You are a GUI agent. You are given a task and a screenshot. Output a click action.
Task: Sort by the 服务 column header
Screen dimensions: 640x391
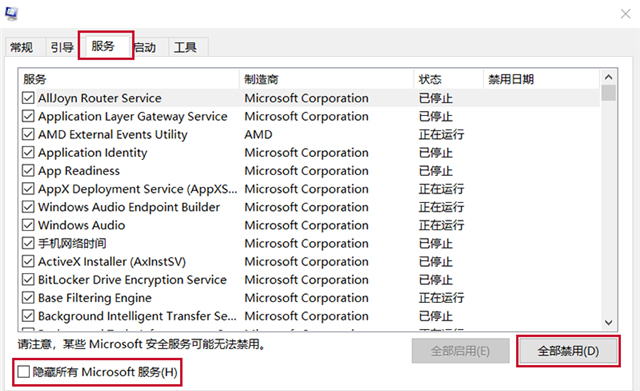tap(129, 79)
